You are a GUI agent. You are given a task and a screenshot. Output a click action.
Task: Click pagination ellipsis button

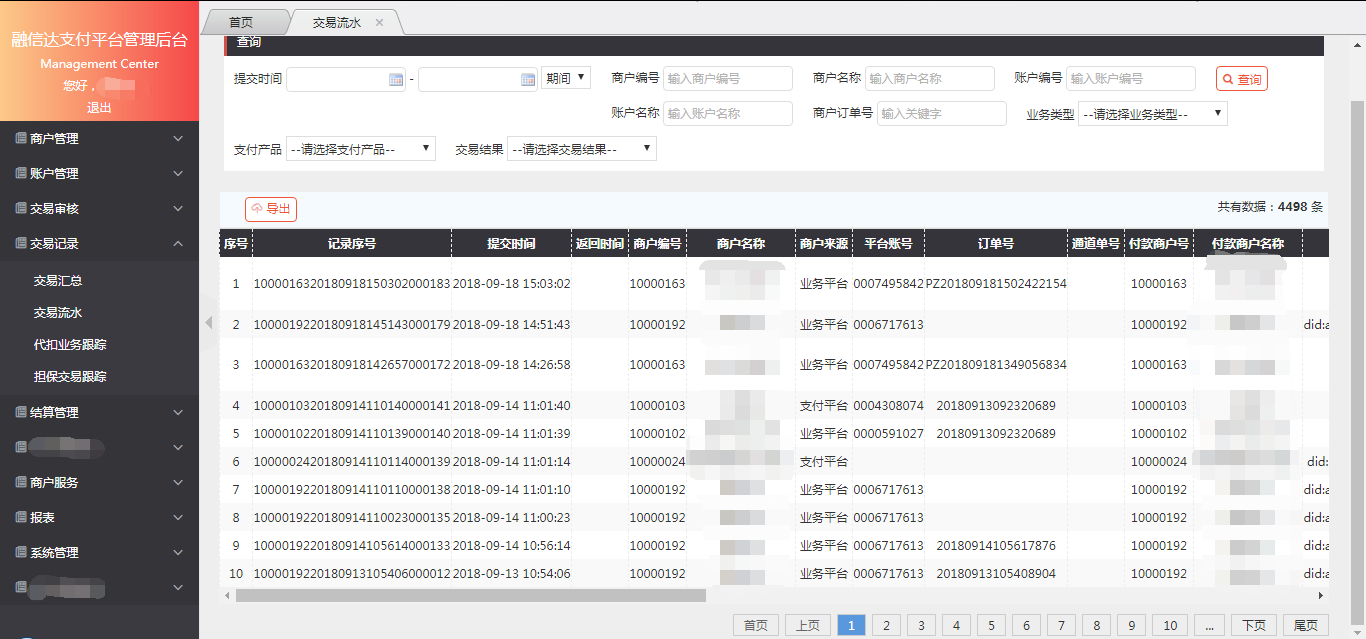pos(1209,625)
